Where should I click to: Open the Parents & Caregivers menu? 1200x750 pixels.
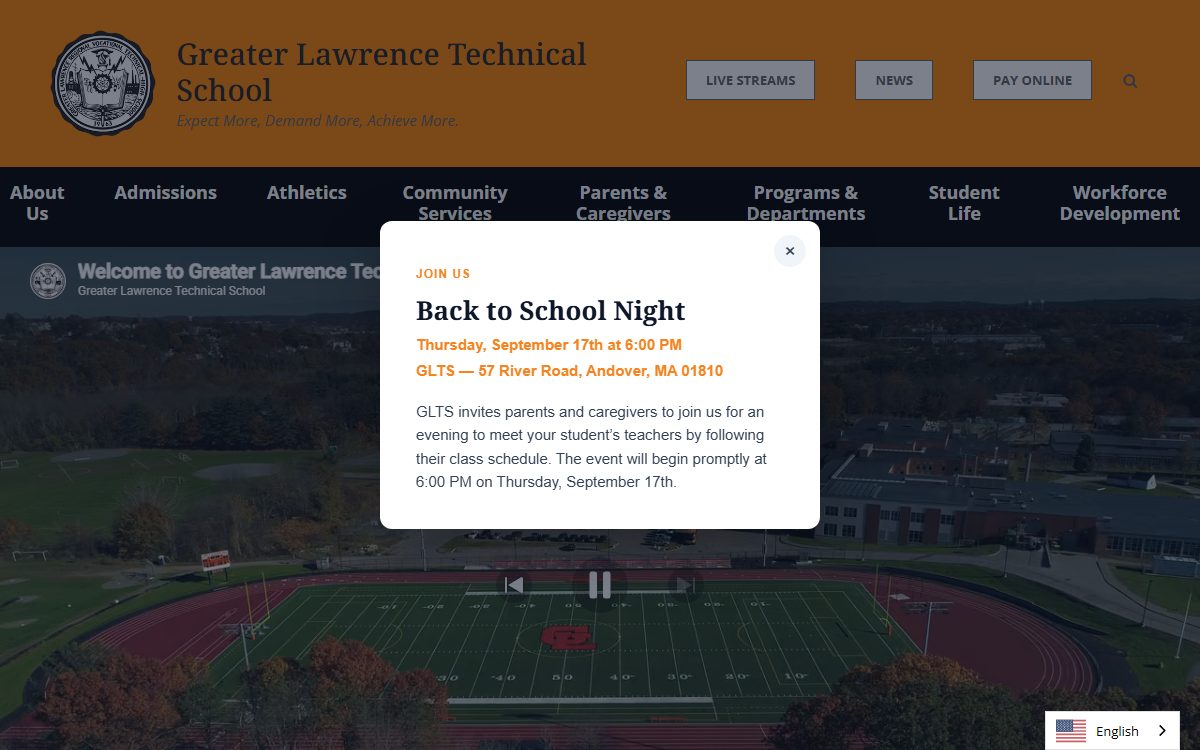[623, 203]
